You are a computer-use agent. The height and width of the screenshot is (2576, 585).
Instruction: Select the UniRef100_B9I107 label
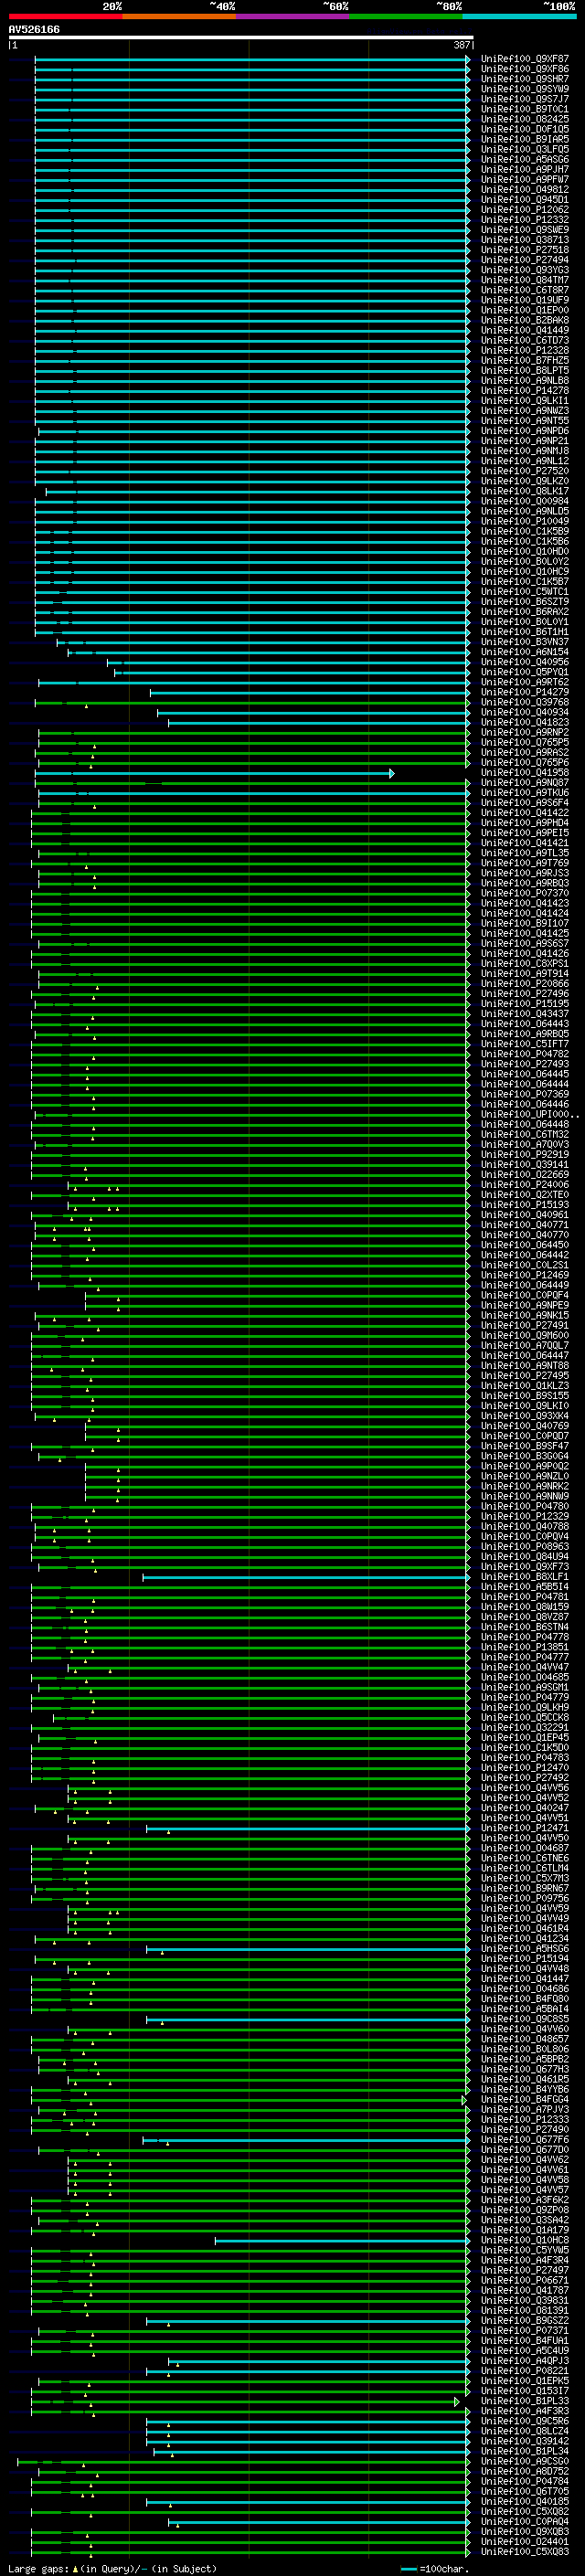point(525,923)
